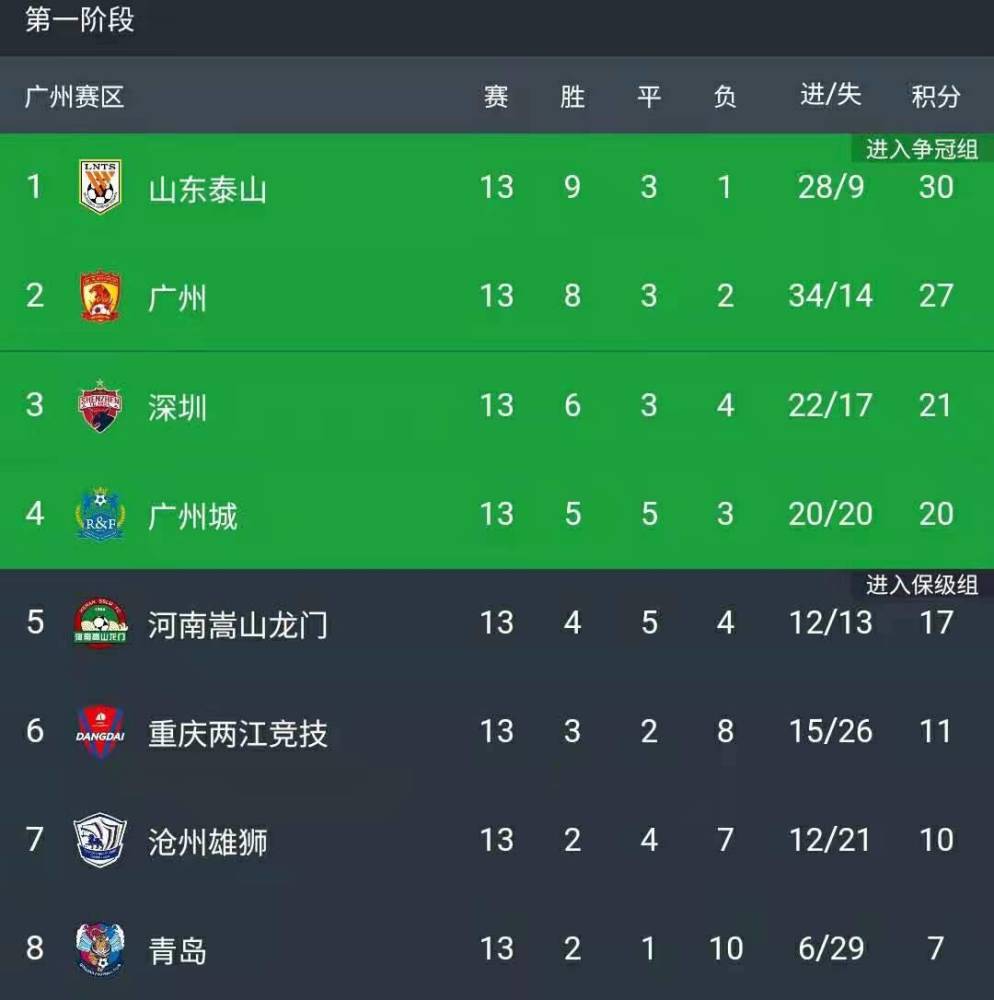Viewport: 994px width, 1000px height.
Task: Click the Henan Songshan Longmen crest
Action: click(100, 623)
